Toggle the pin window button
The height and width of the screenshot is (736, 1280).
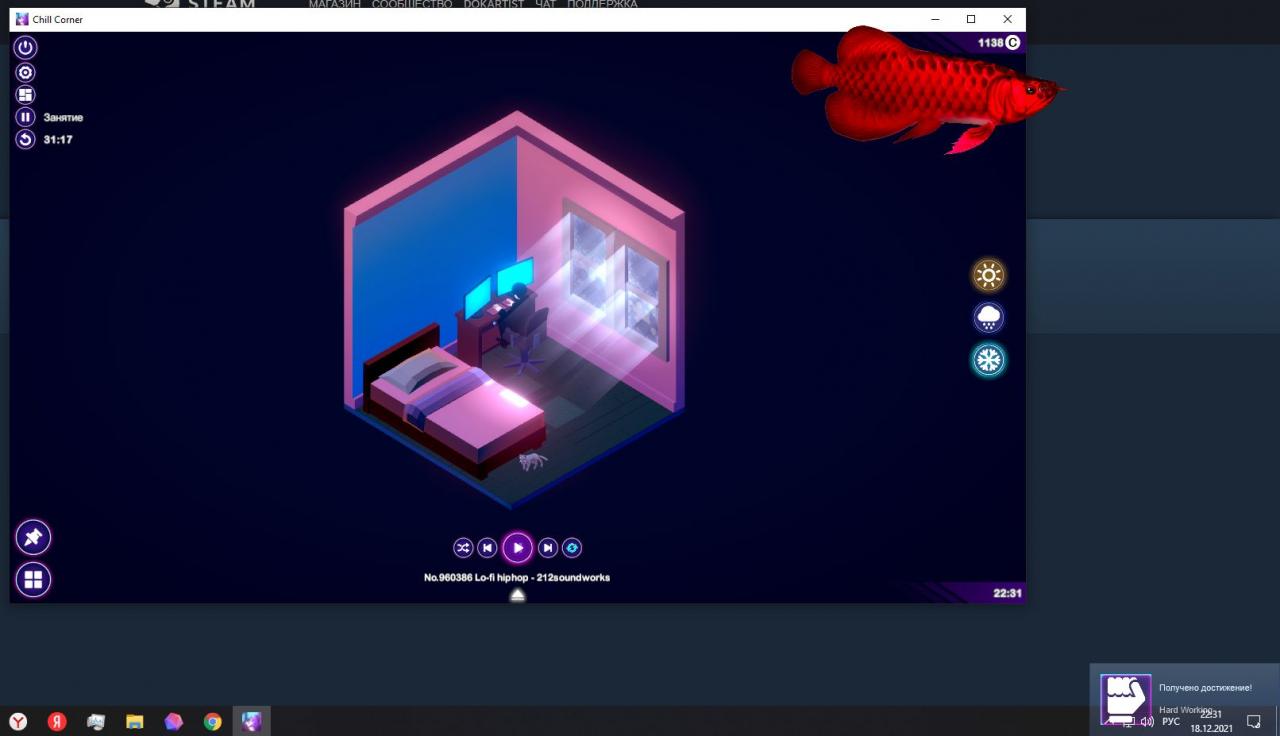tap(33, 537)
